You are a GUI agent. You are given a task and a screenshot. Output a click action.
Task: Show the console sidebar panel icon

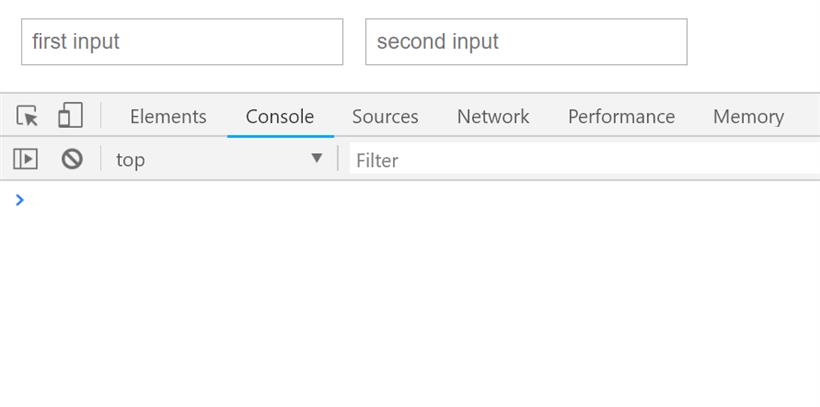pyautogui.click(x=25, y=159)
